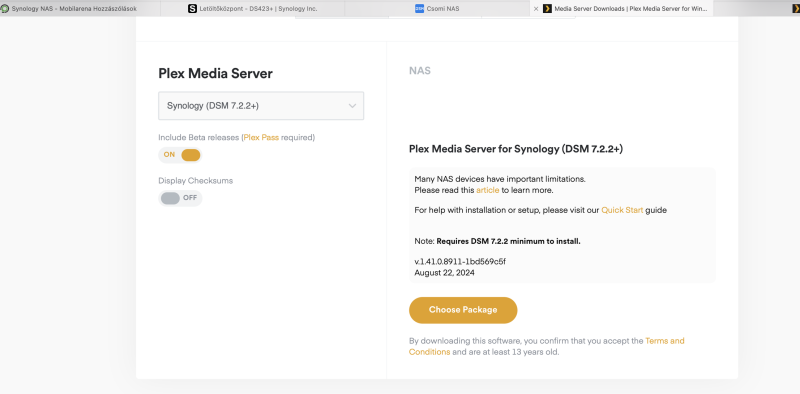Close the Media Server Downloads tab
800x394 pixels.
pyautogui.click(x=536, y=9)
